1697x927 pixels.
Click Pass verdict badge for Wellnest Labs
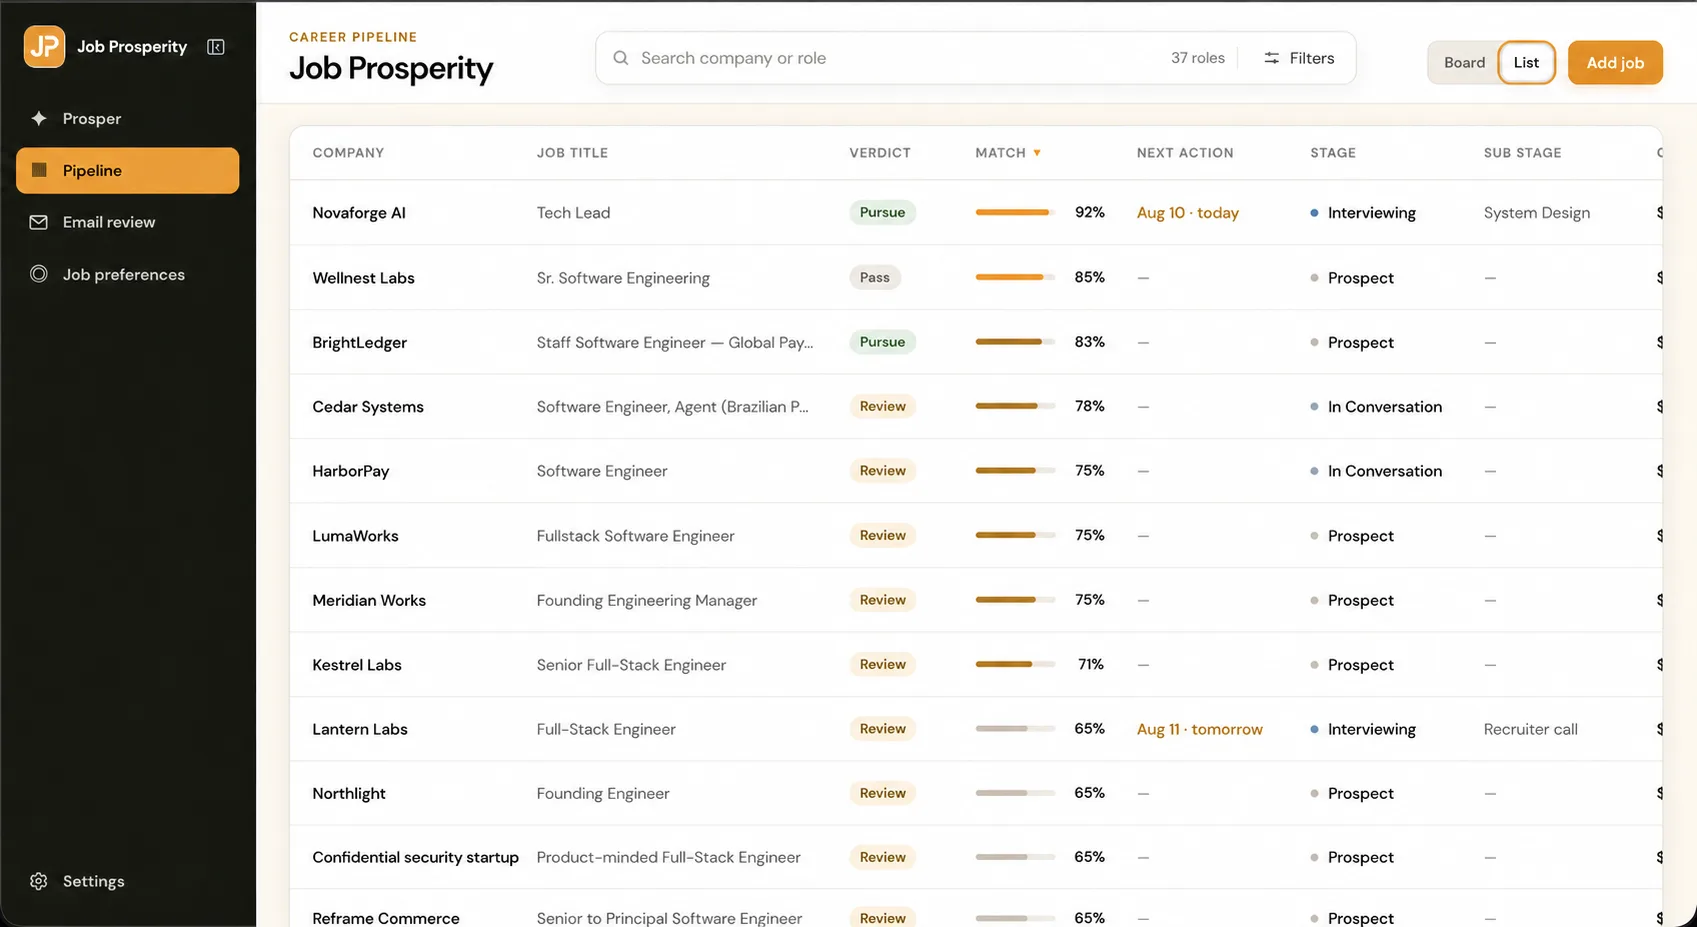tap(875, 277)
